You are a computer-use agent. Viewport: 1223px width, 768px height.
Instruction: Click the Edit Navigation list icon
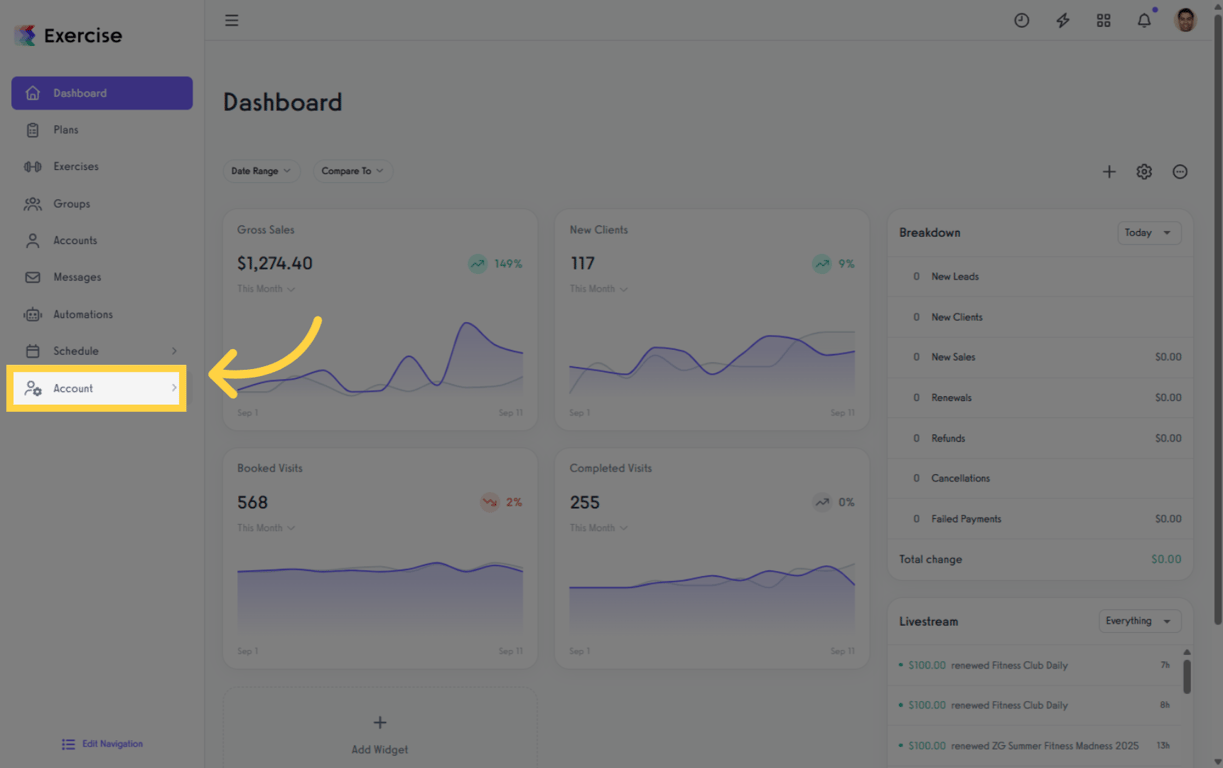(68, 744)
